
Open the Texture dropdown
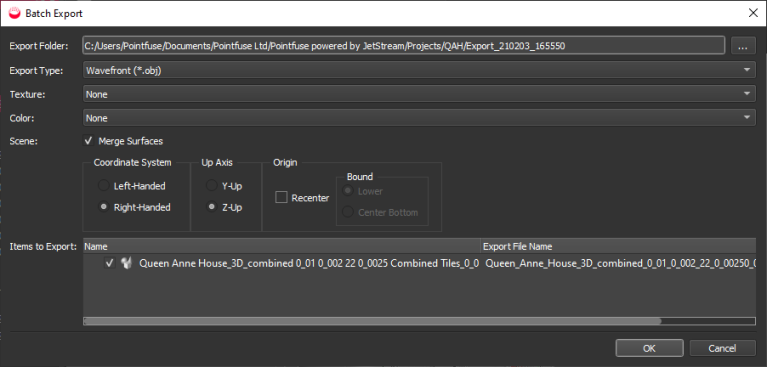tap(419, 94)
